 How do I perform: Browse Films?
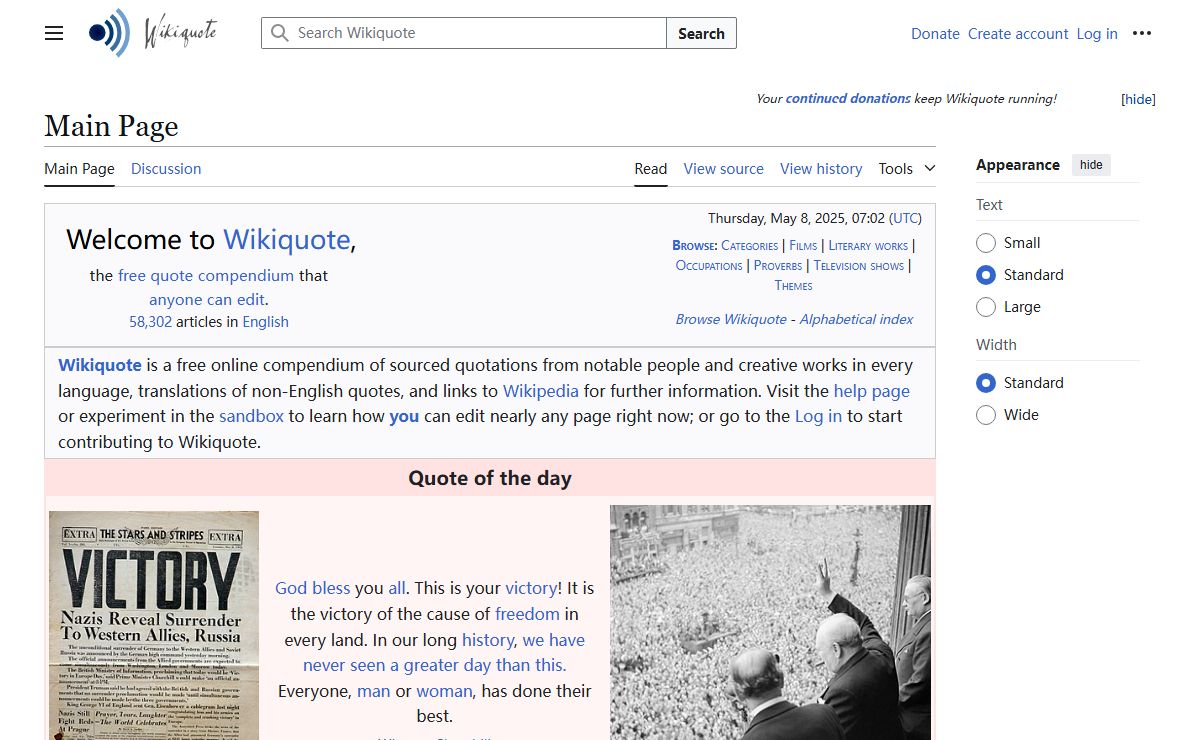[803, 246]
